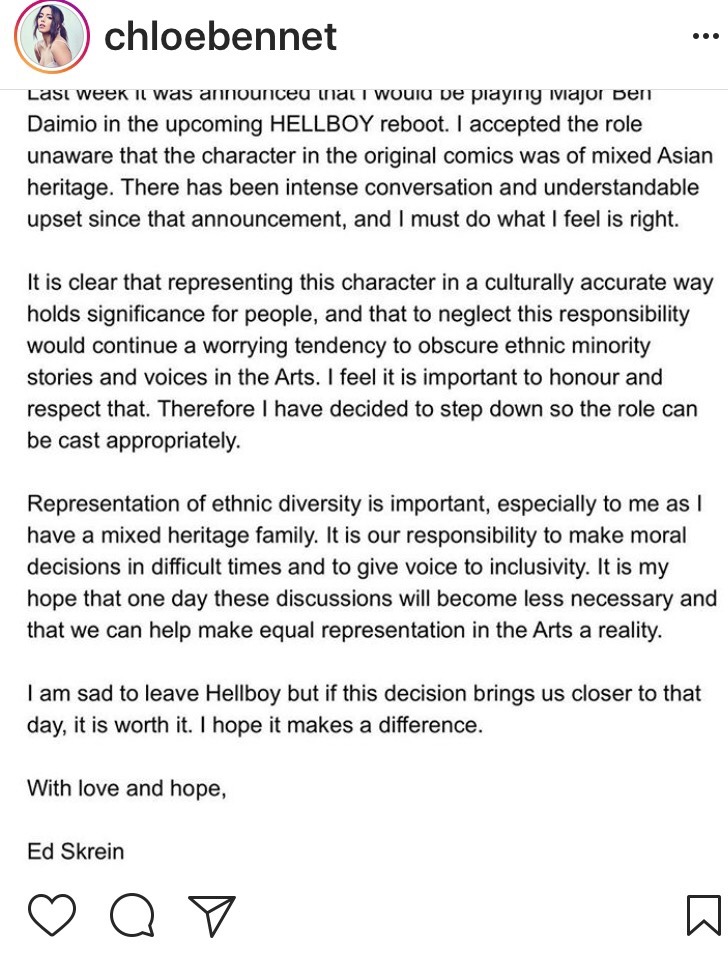This screenshot has width=728, height=969.
Task: Tap the "With love and hope," line
Action: pyautogui.click(x=127, y=789)
